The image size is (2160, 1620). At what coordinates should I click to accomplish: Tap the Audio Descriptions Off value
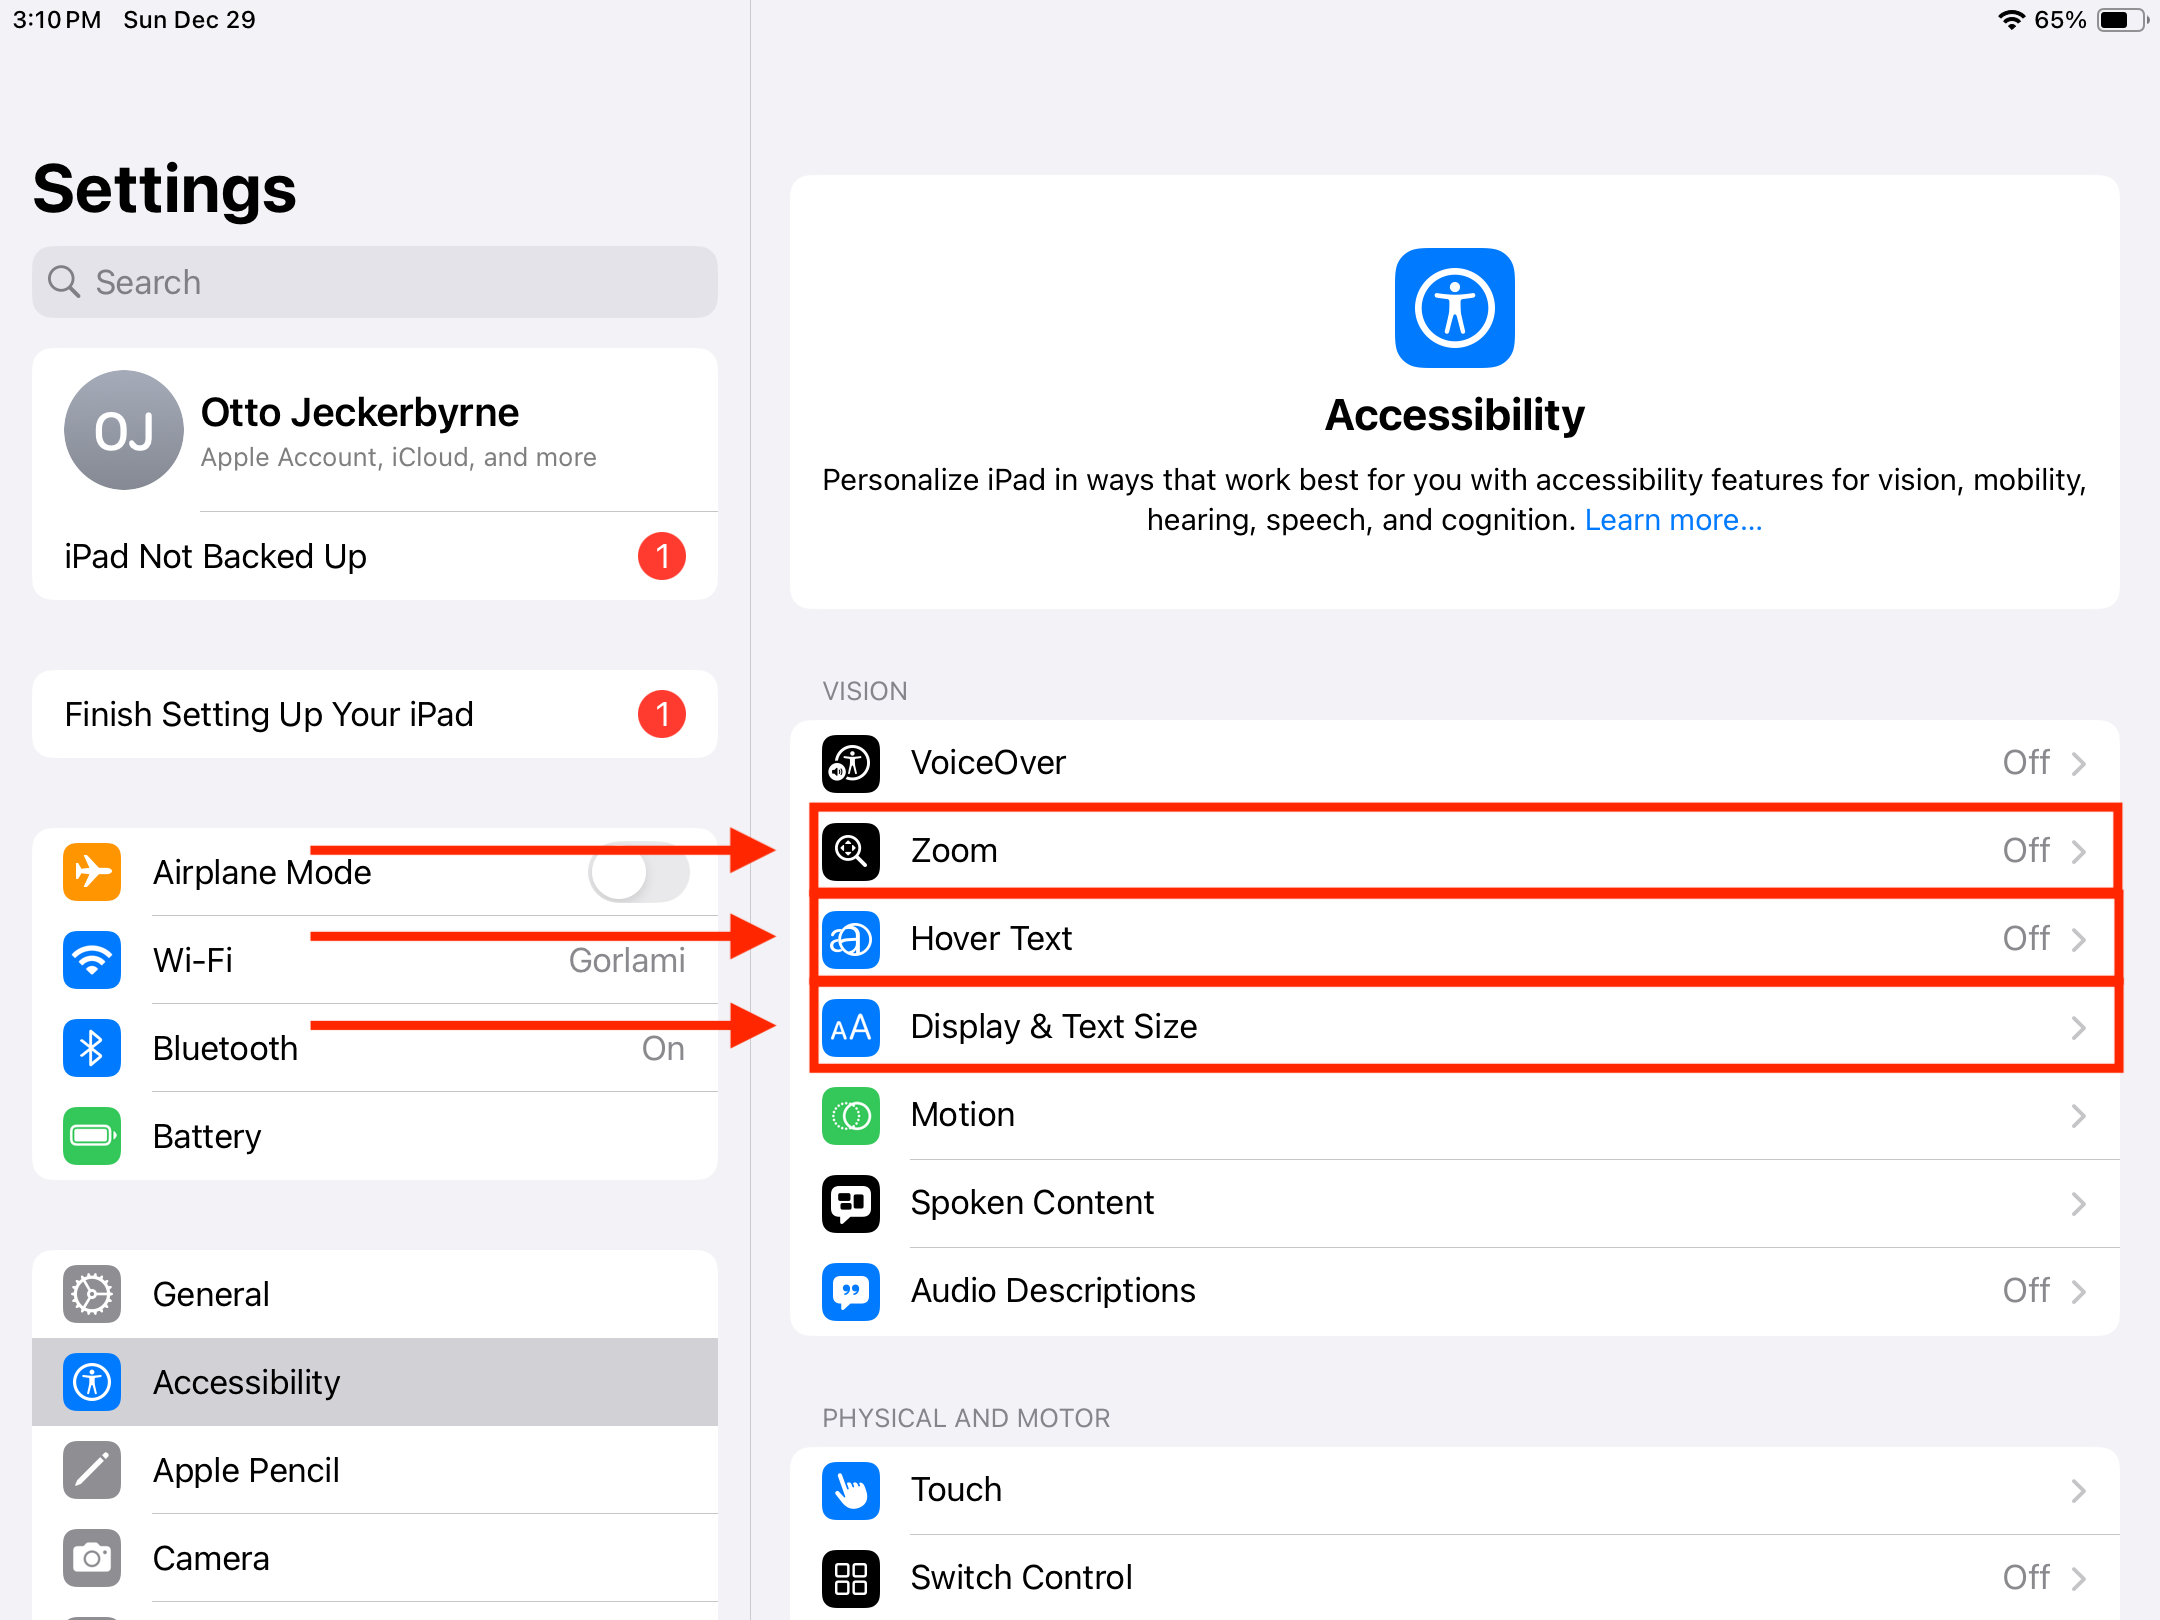(x=2026, y=1291)
